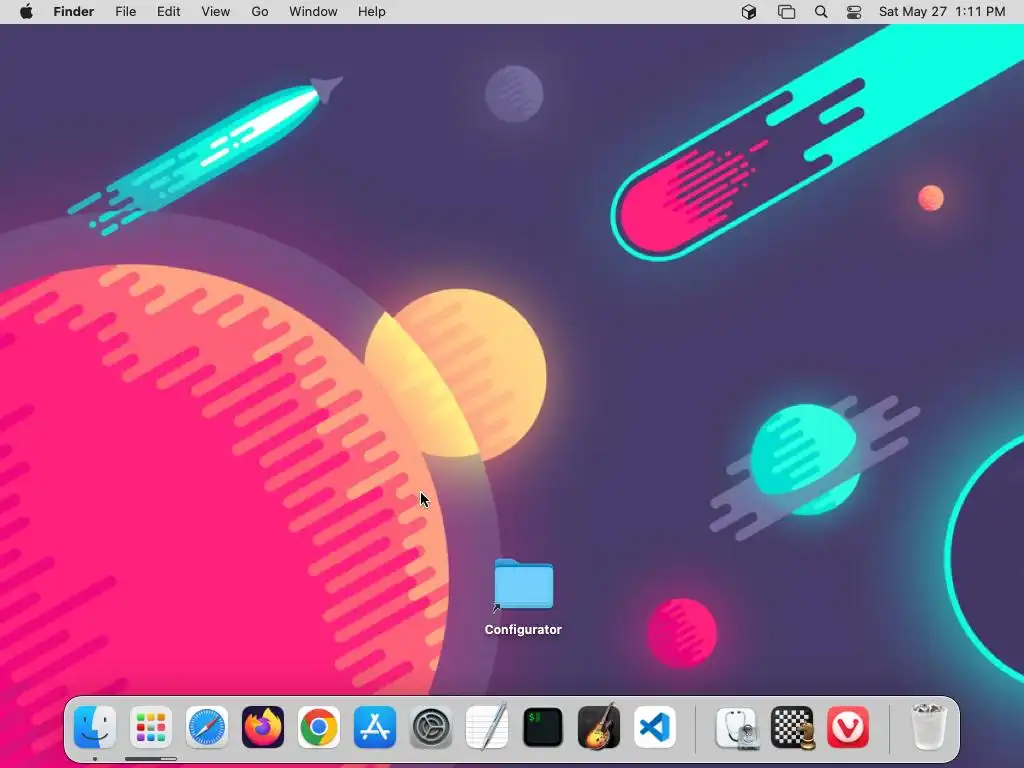This screenshot has width=1024, height=768.
Task: Open the Finder application menu
Action: point(74,12)
